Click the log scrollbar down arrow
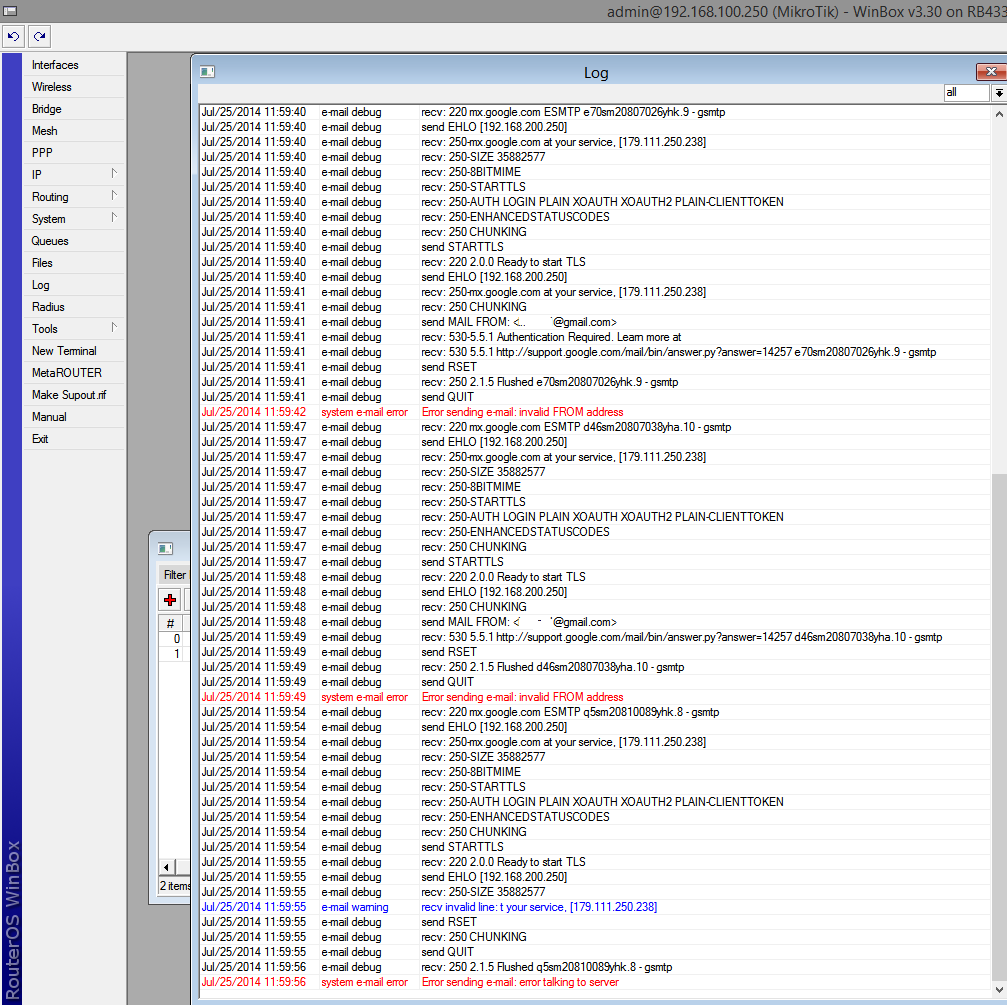Viewport: 1007px width, 1005px height. pos(999,990)
